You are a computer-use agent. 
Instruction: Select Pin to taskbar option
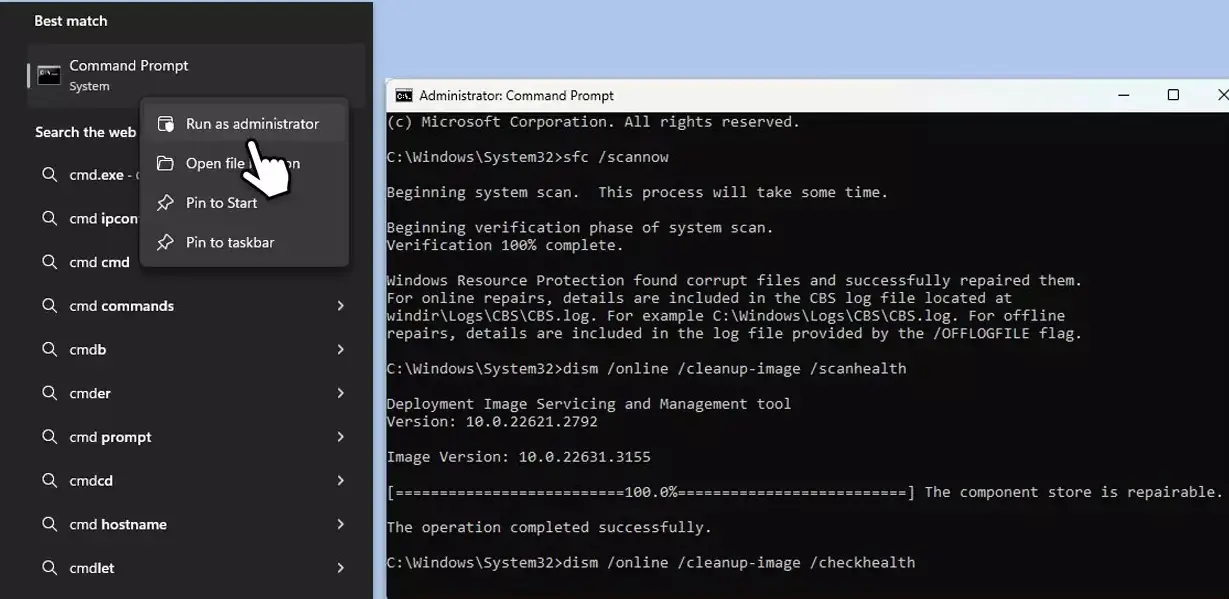click(x=244, y=242)
